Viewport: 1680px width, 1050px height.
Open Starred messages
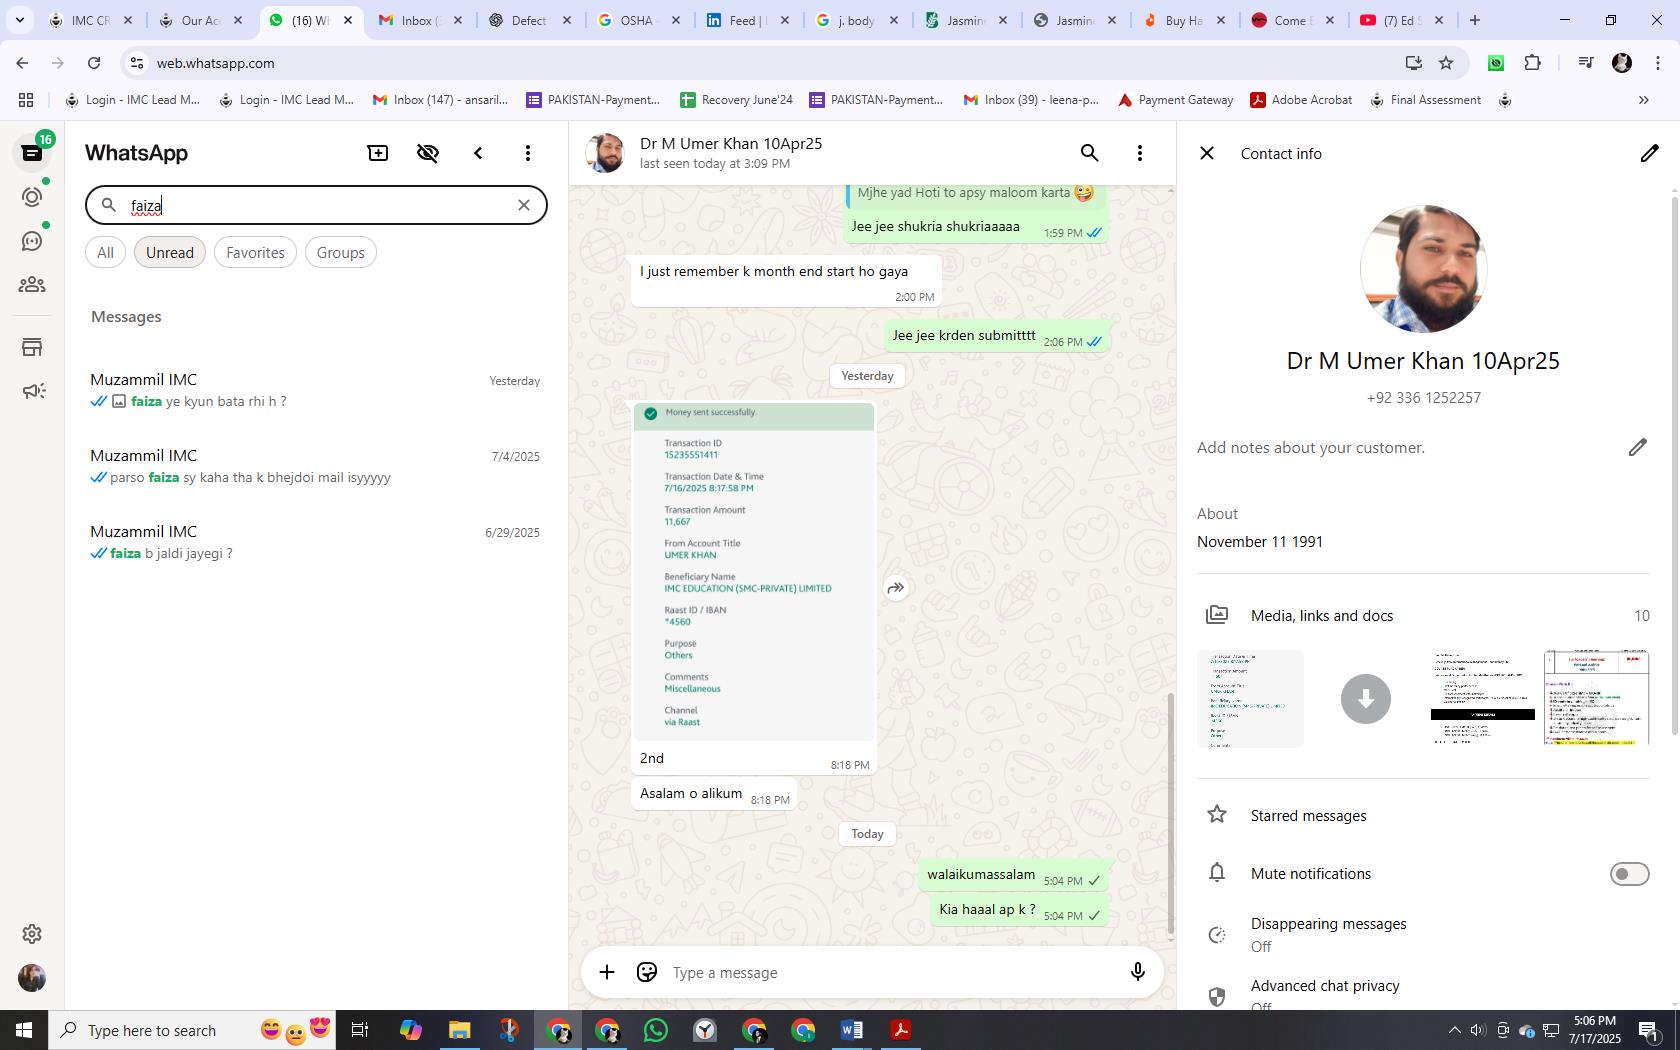tap(1423, 815)
